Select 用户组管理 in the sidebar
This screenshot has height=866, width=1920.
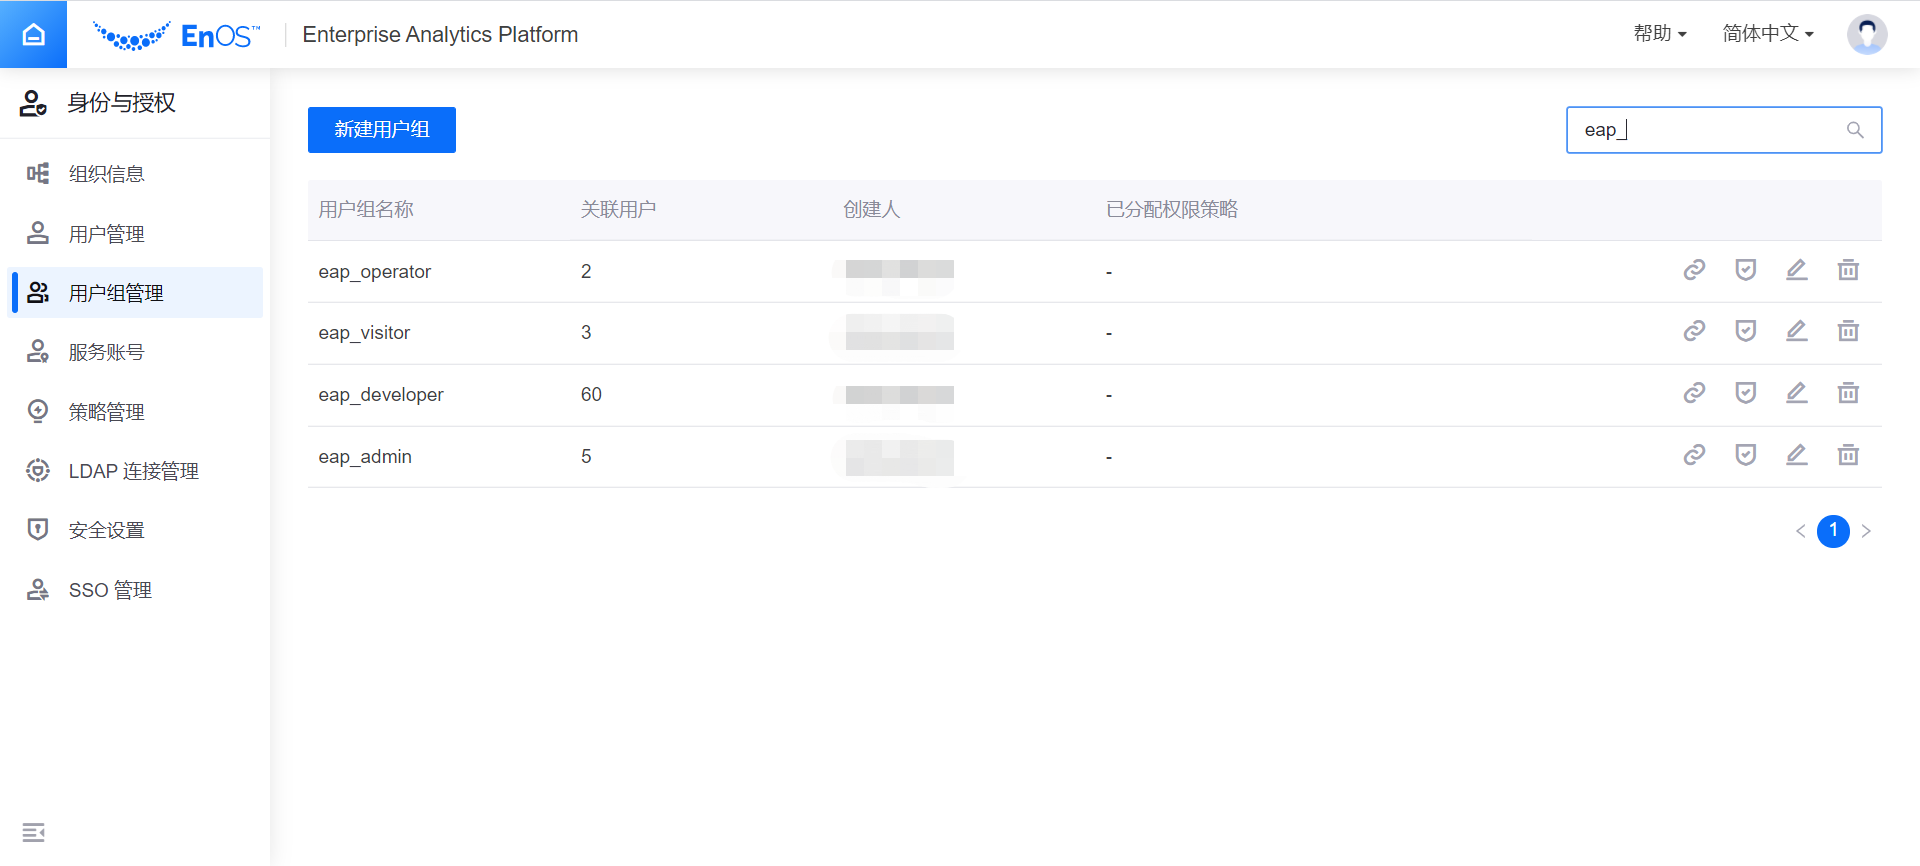[x=135, y=293]
